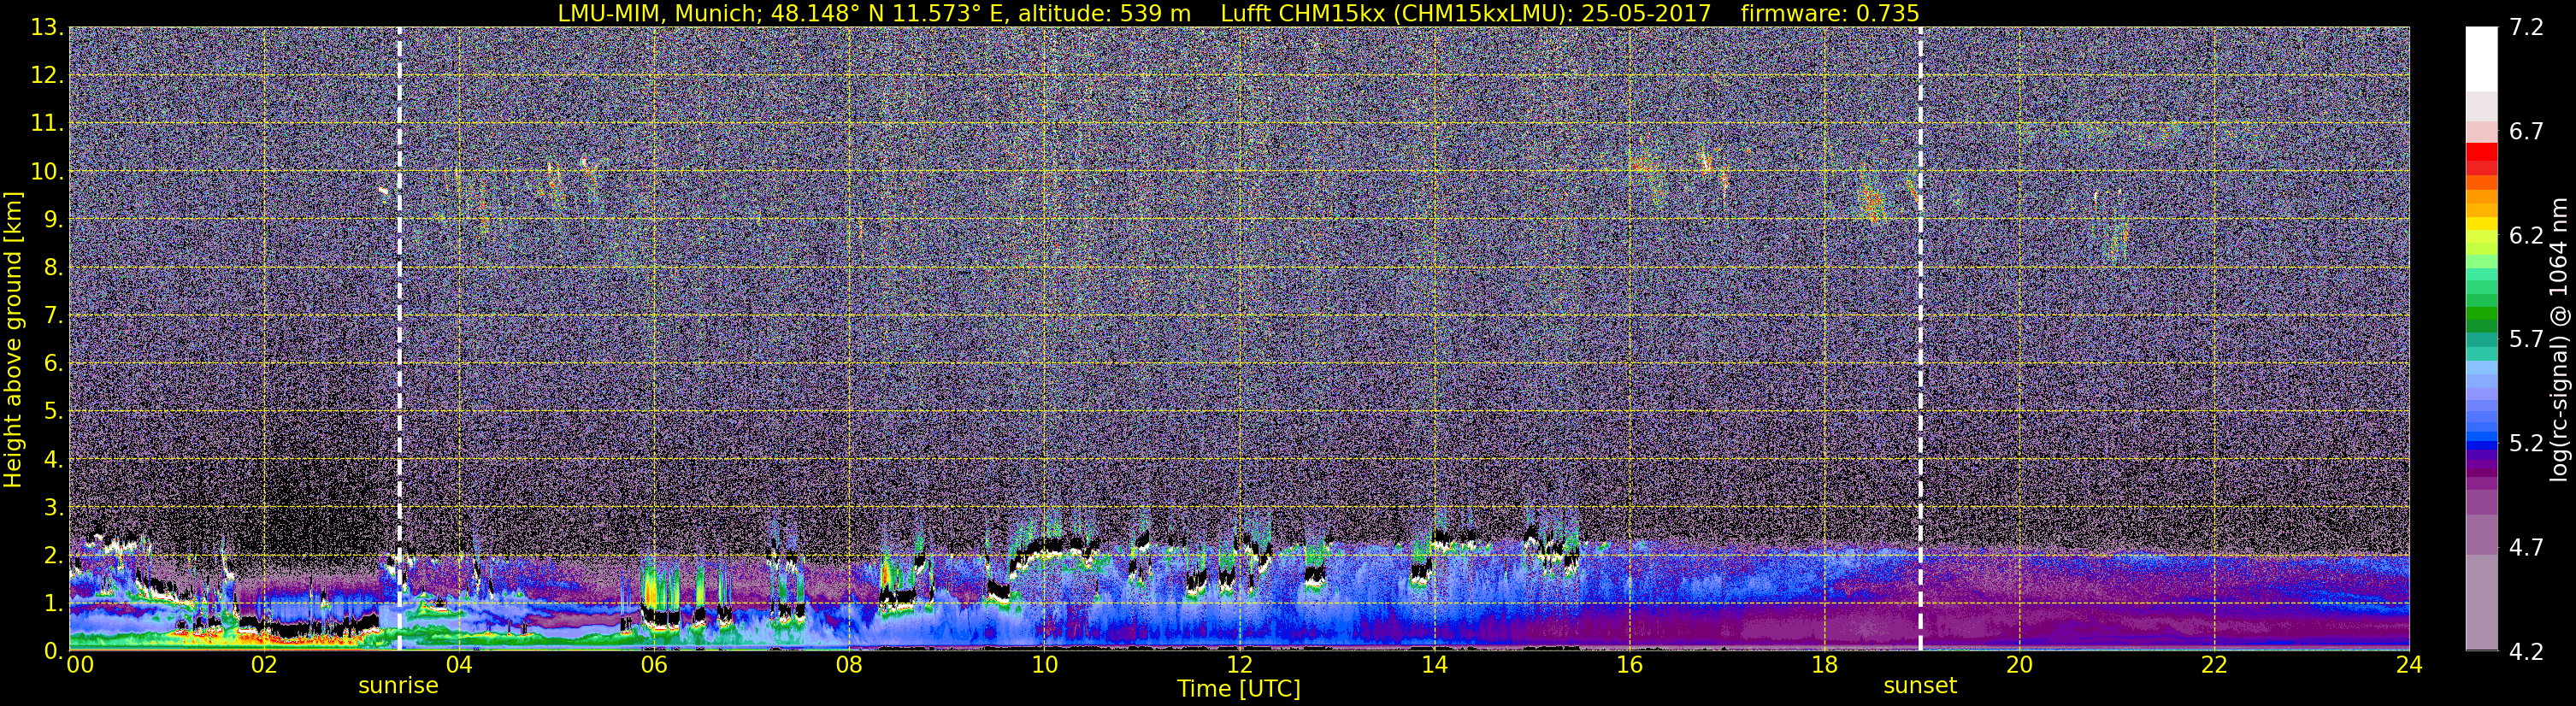Click the 'Time [UTC]' axis label

point(1239,689)
